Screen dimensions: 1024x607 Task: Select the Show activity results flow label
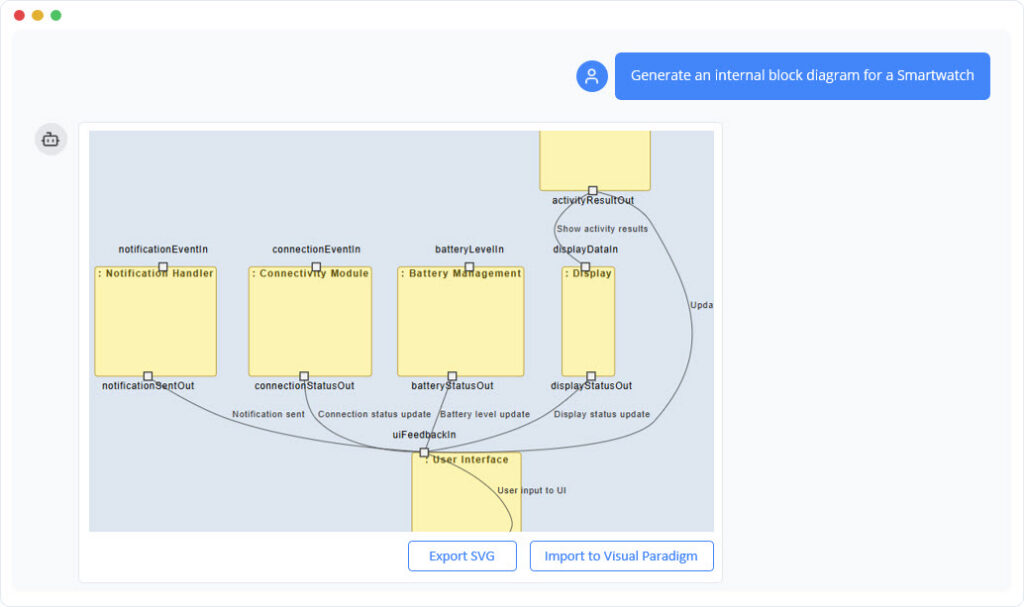602,228
